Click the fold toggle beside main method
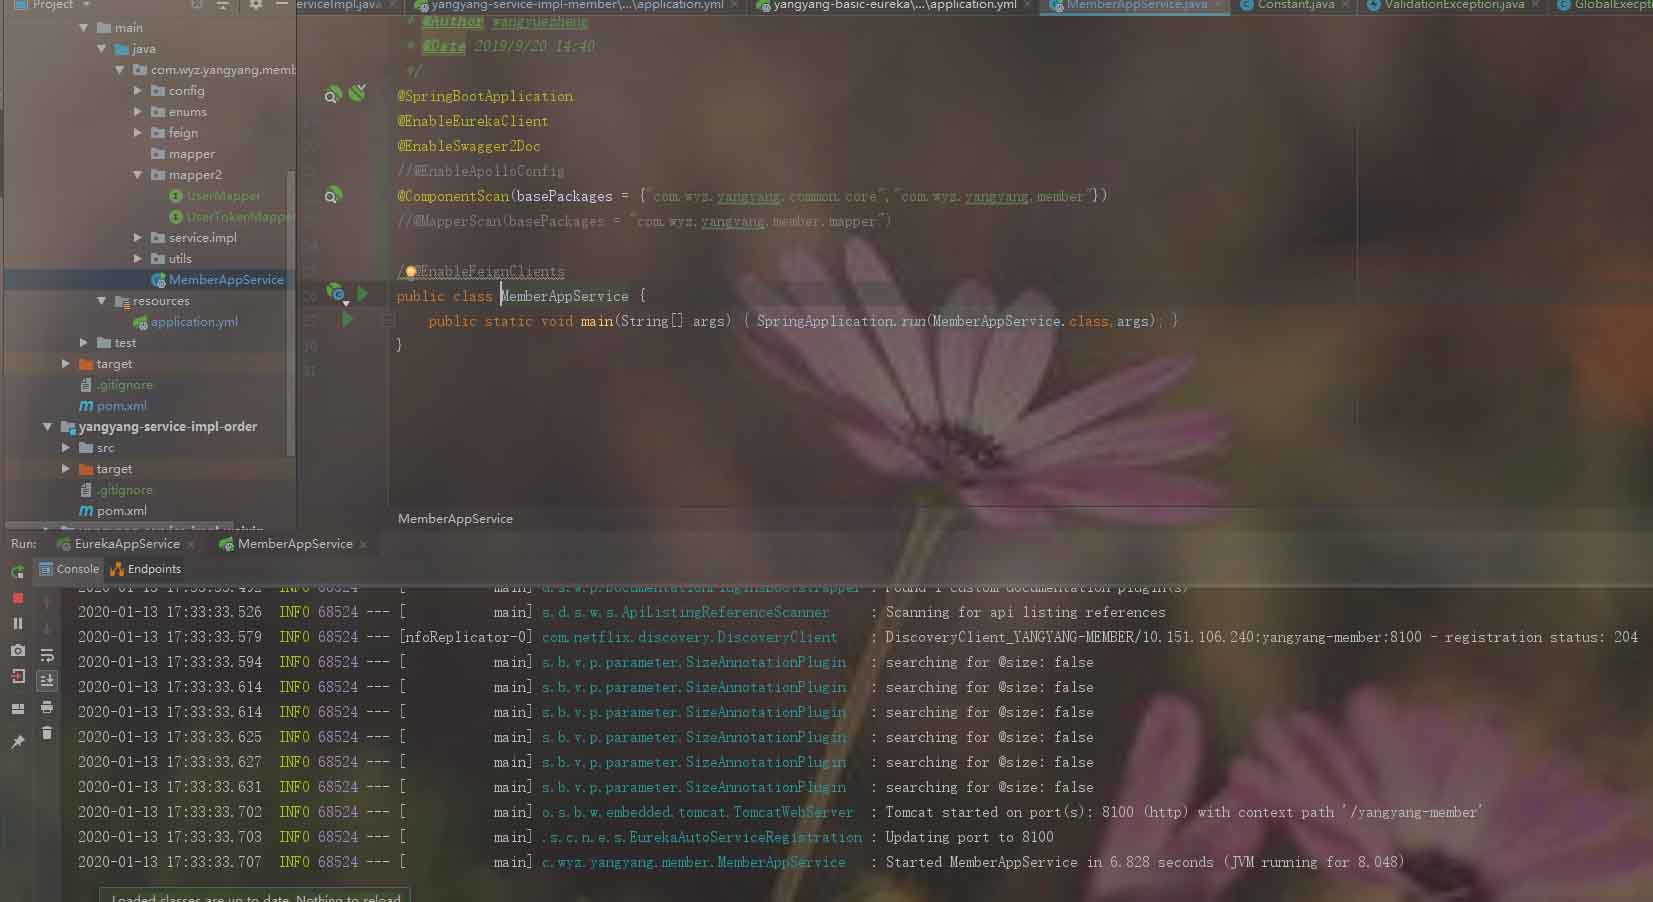Image resolution: width=1653 pixels, height=902 pixels. coord(388,321)
